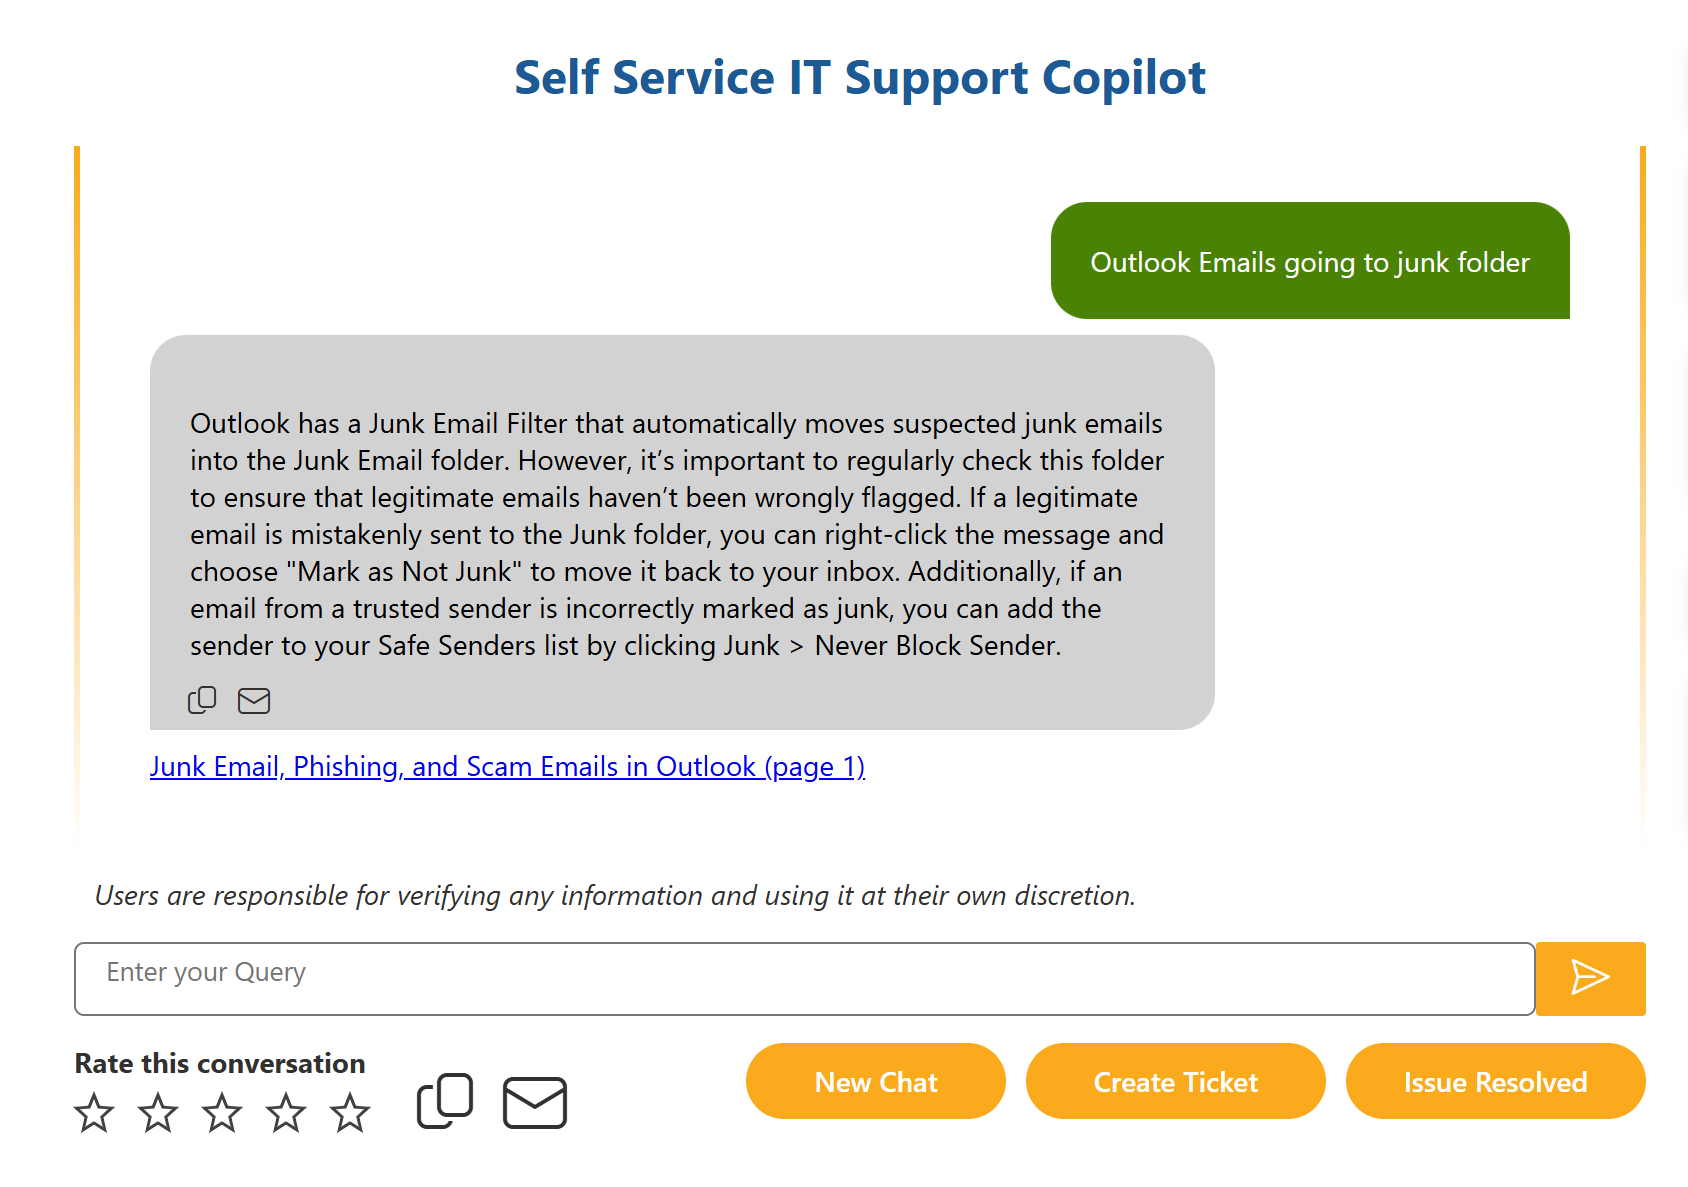This screenshot has width=1688, height=1187.
Task: Click the send query arrow
Action: (1589, 978)
